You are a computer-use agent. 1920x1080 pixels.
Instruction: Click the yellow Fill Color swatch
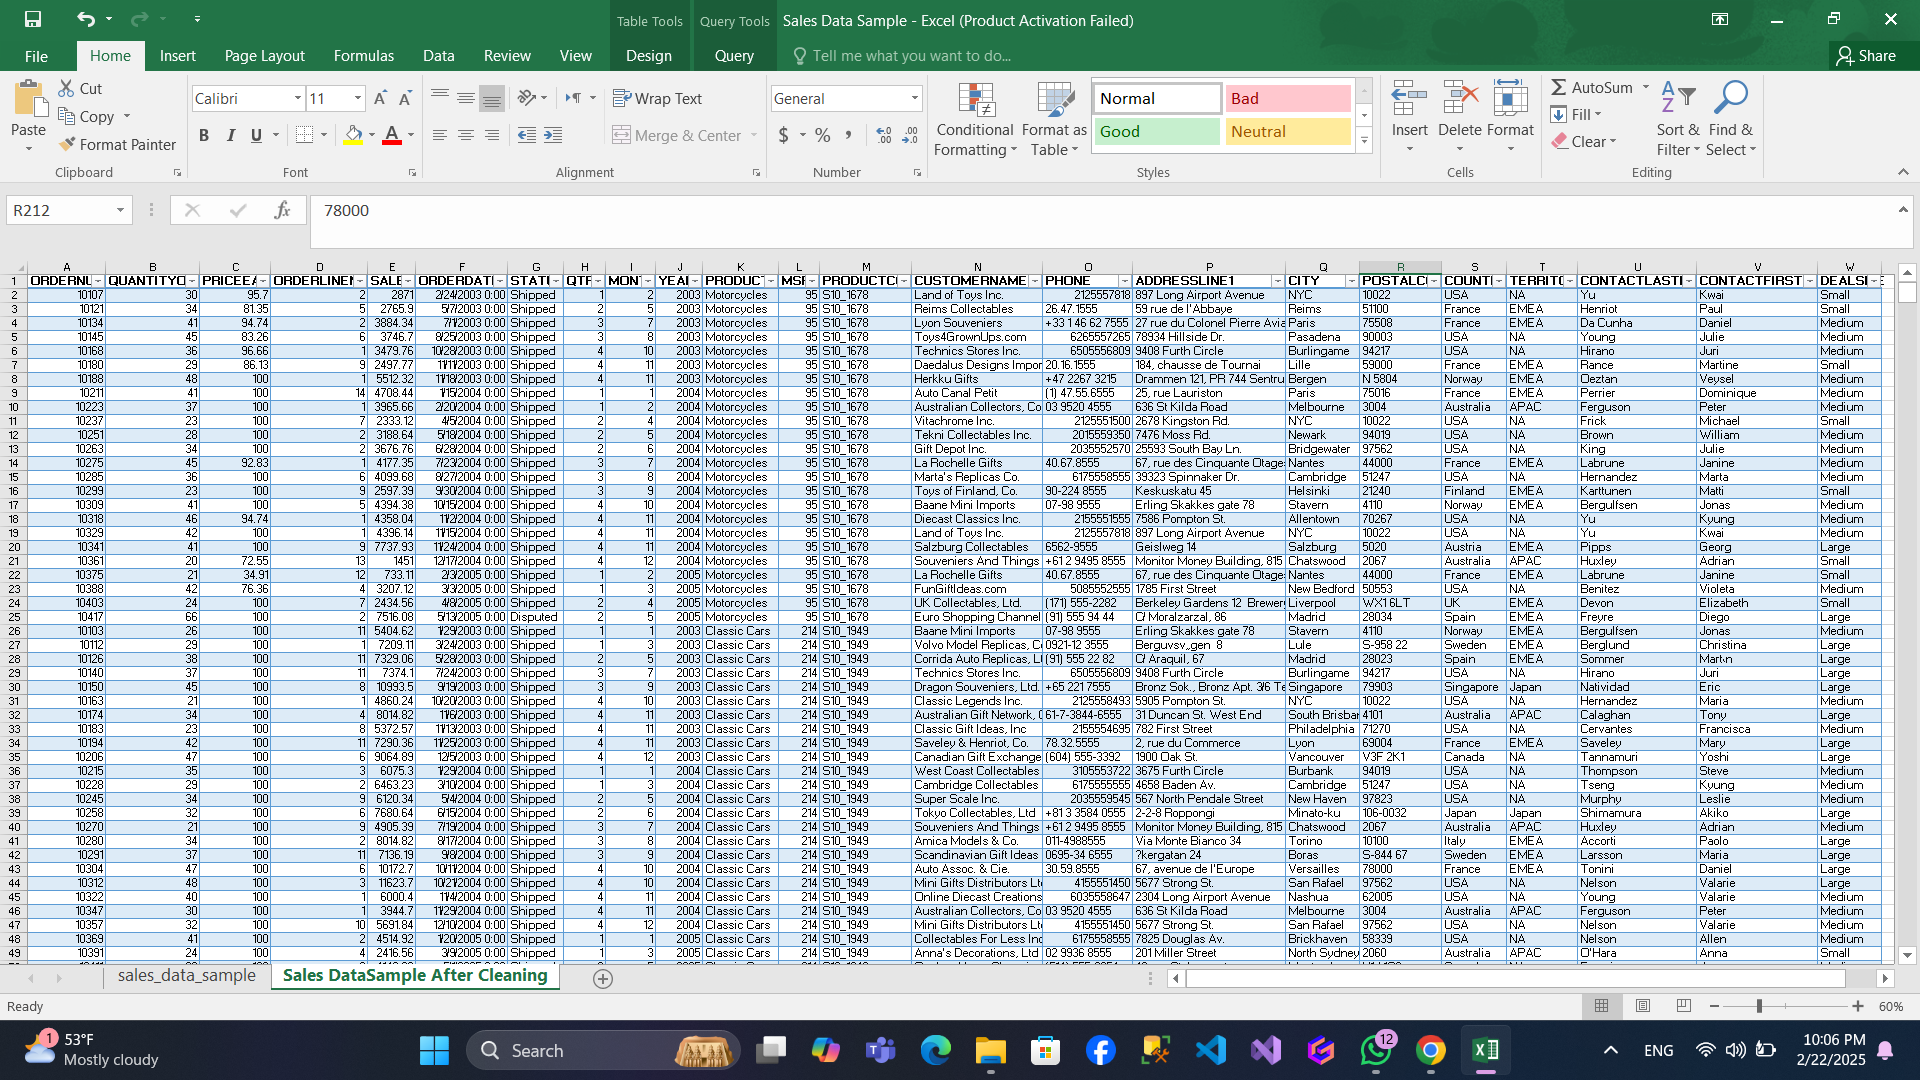click(354, 135)
